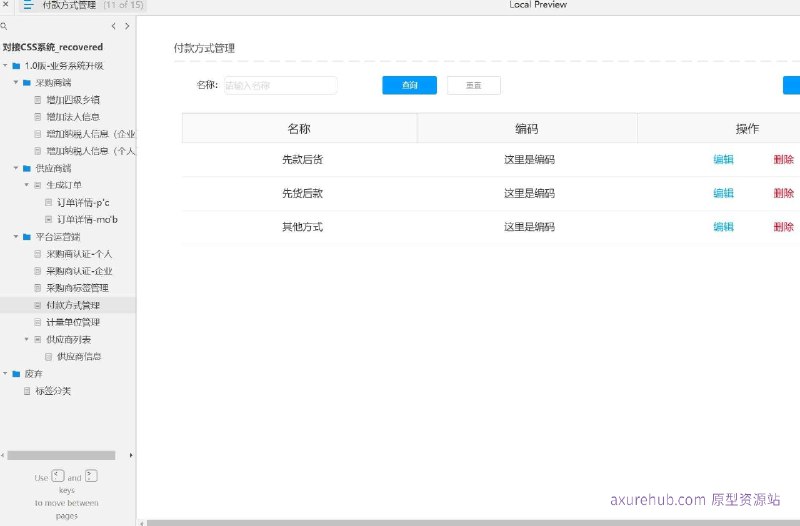Go to next page arrow
The height and width of the screenshot is (526, 800).
[127, 26]
